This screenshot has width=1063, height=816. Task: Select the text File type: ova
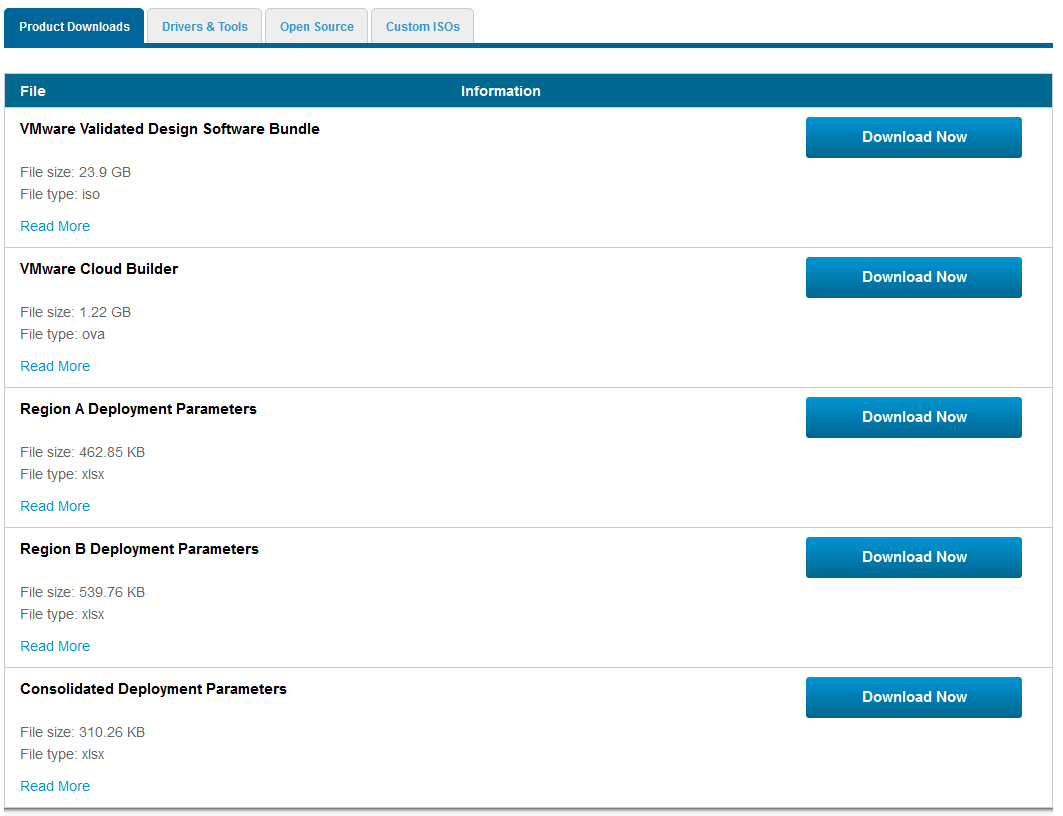click(62, 335)
